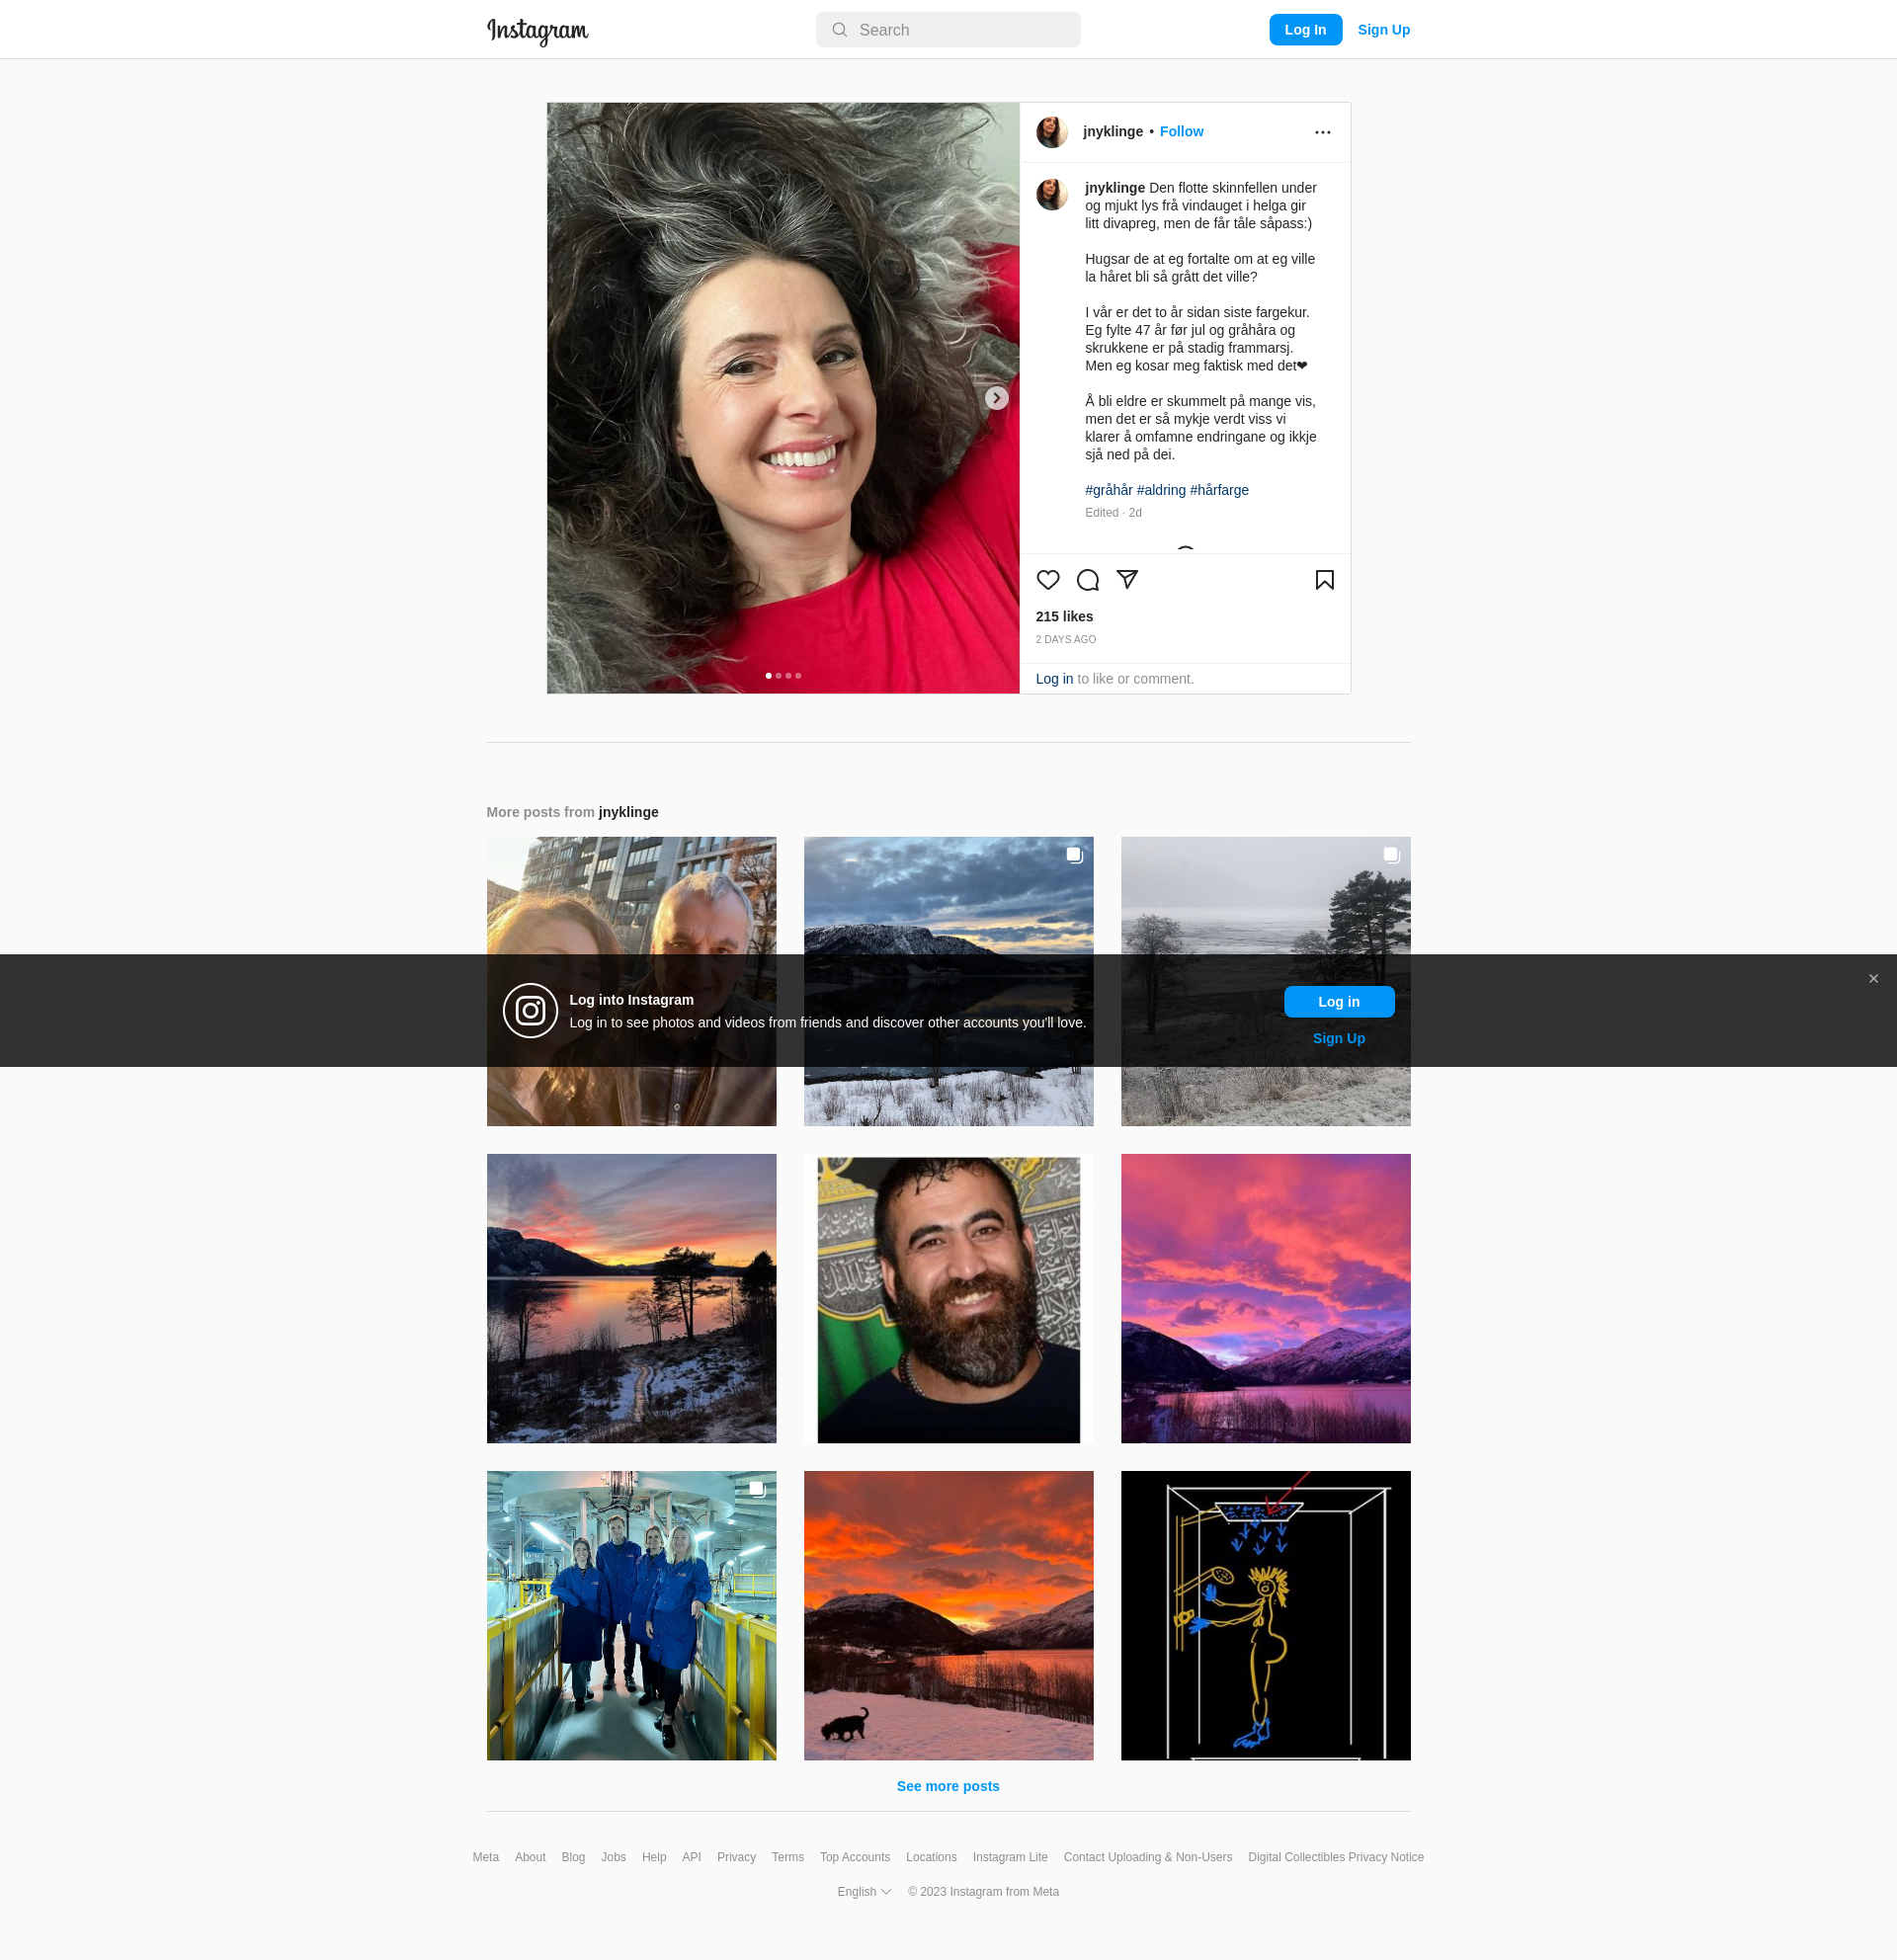
Task: Open footer Instagram Lite link
Action: pos(1010,1857)
